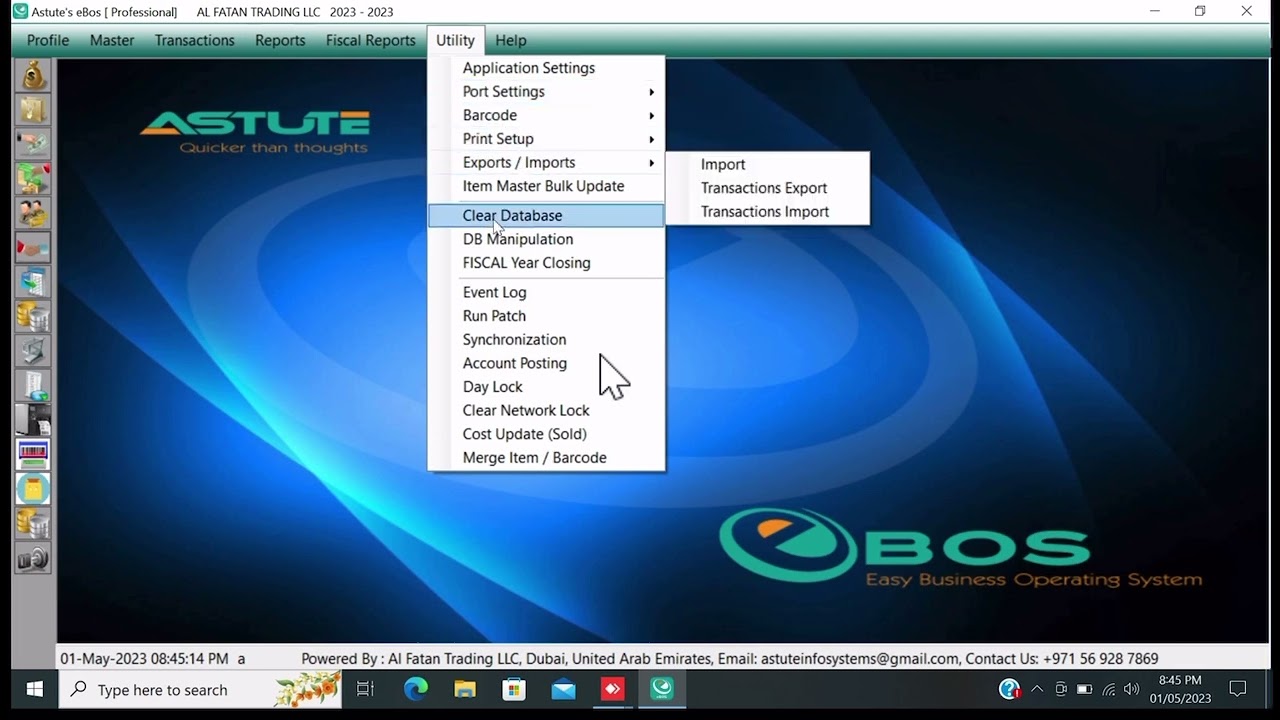The image size is (1280, 720).
Task: Click the green cash stack sidebar icon
Action: tap(33, 179)
